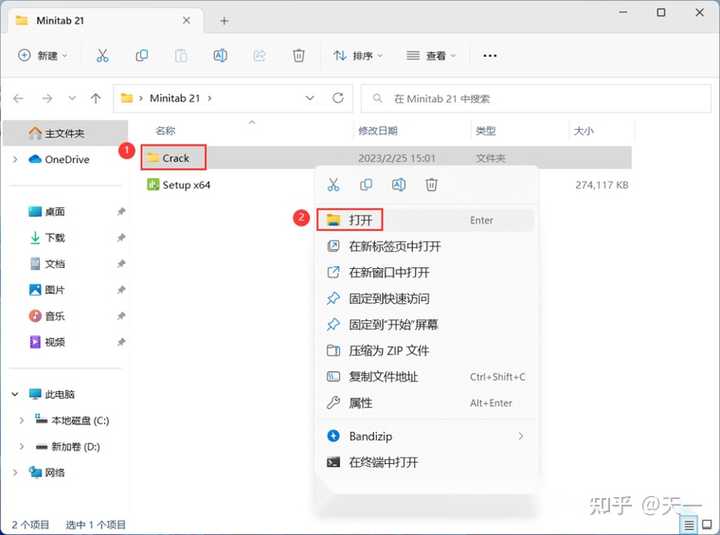The image size is (720, 535).
Task: Click the Refresh button beside the address bar
Action: (338, 98)
